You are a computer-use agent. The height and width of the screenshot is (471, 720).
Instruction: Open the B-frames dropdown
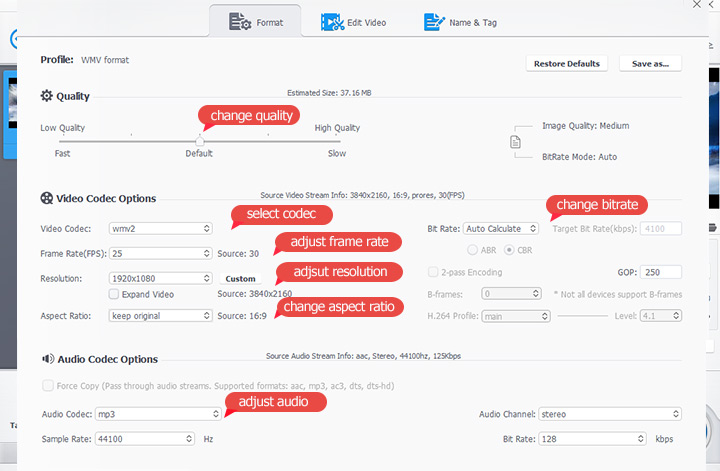512,293
